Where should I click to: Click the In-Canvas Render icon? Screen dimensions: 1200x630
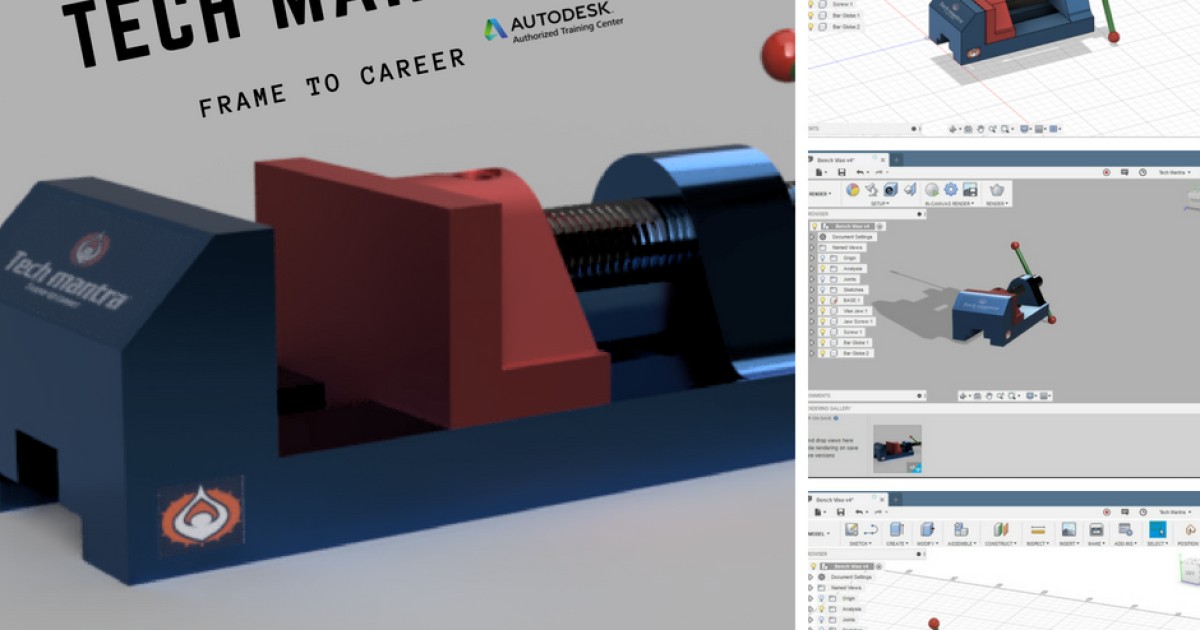click(931, 189)
